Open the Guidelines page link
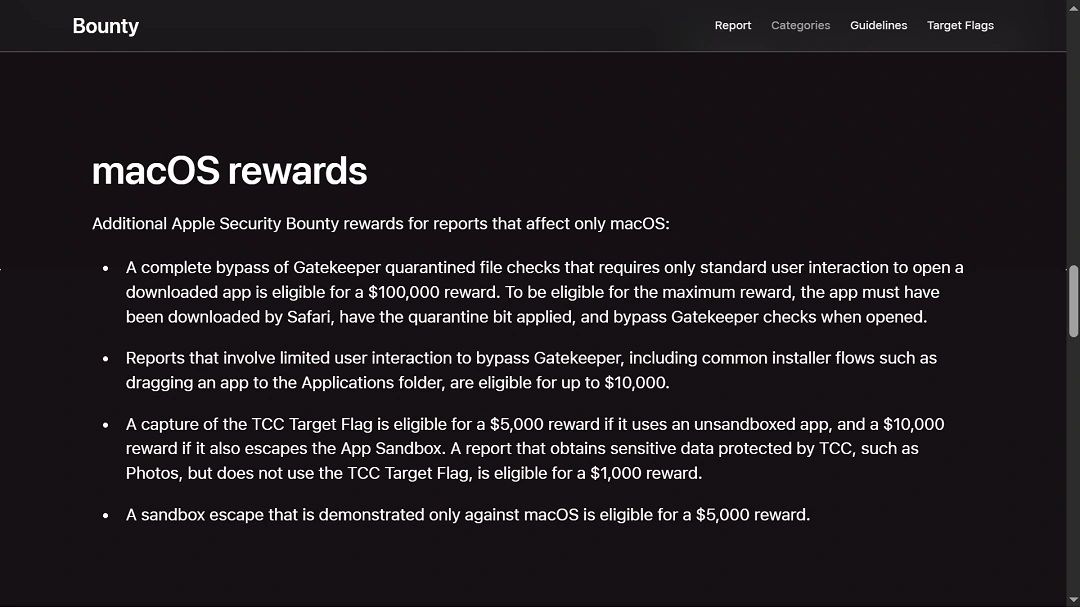The image size is (1080, 612). (878, 25)
